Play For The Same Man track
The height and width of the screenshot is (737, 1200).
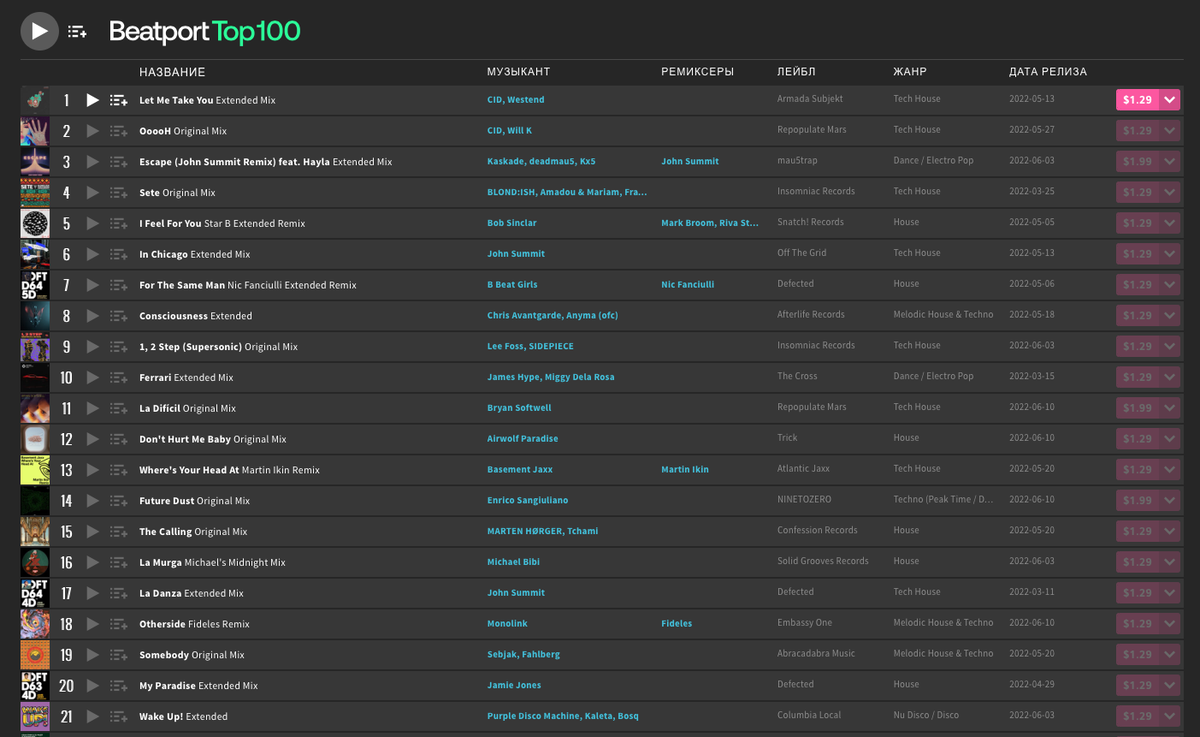[93, 285]
